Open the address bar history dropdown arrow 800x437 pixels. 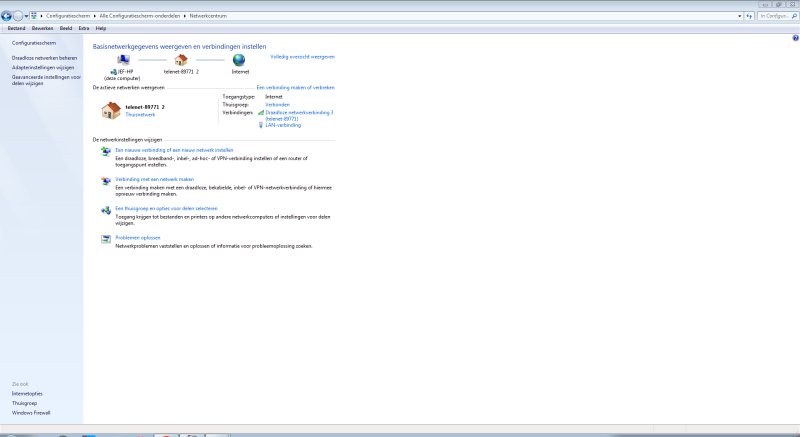click(x=738, y=16)
